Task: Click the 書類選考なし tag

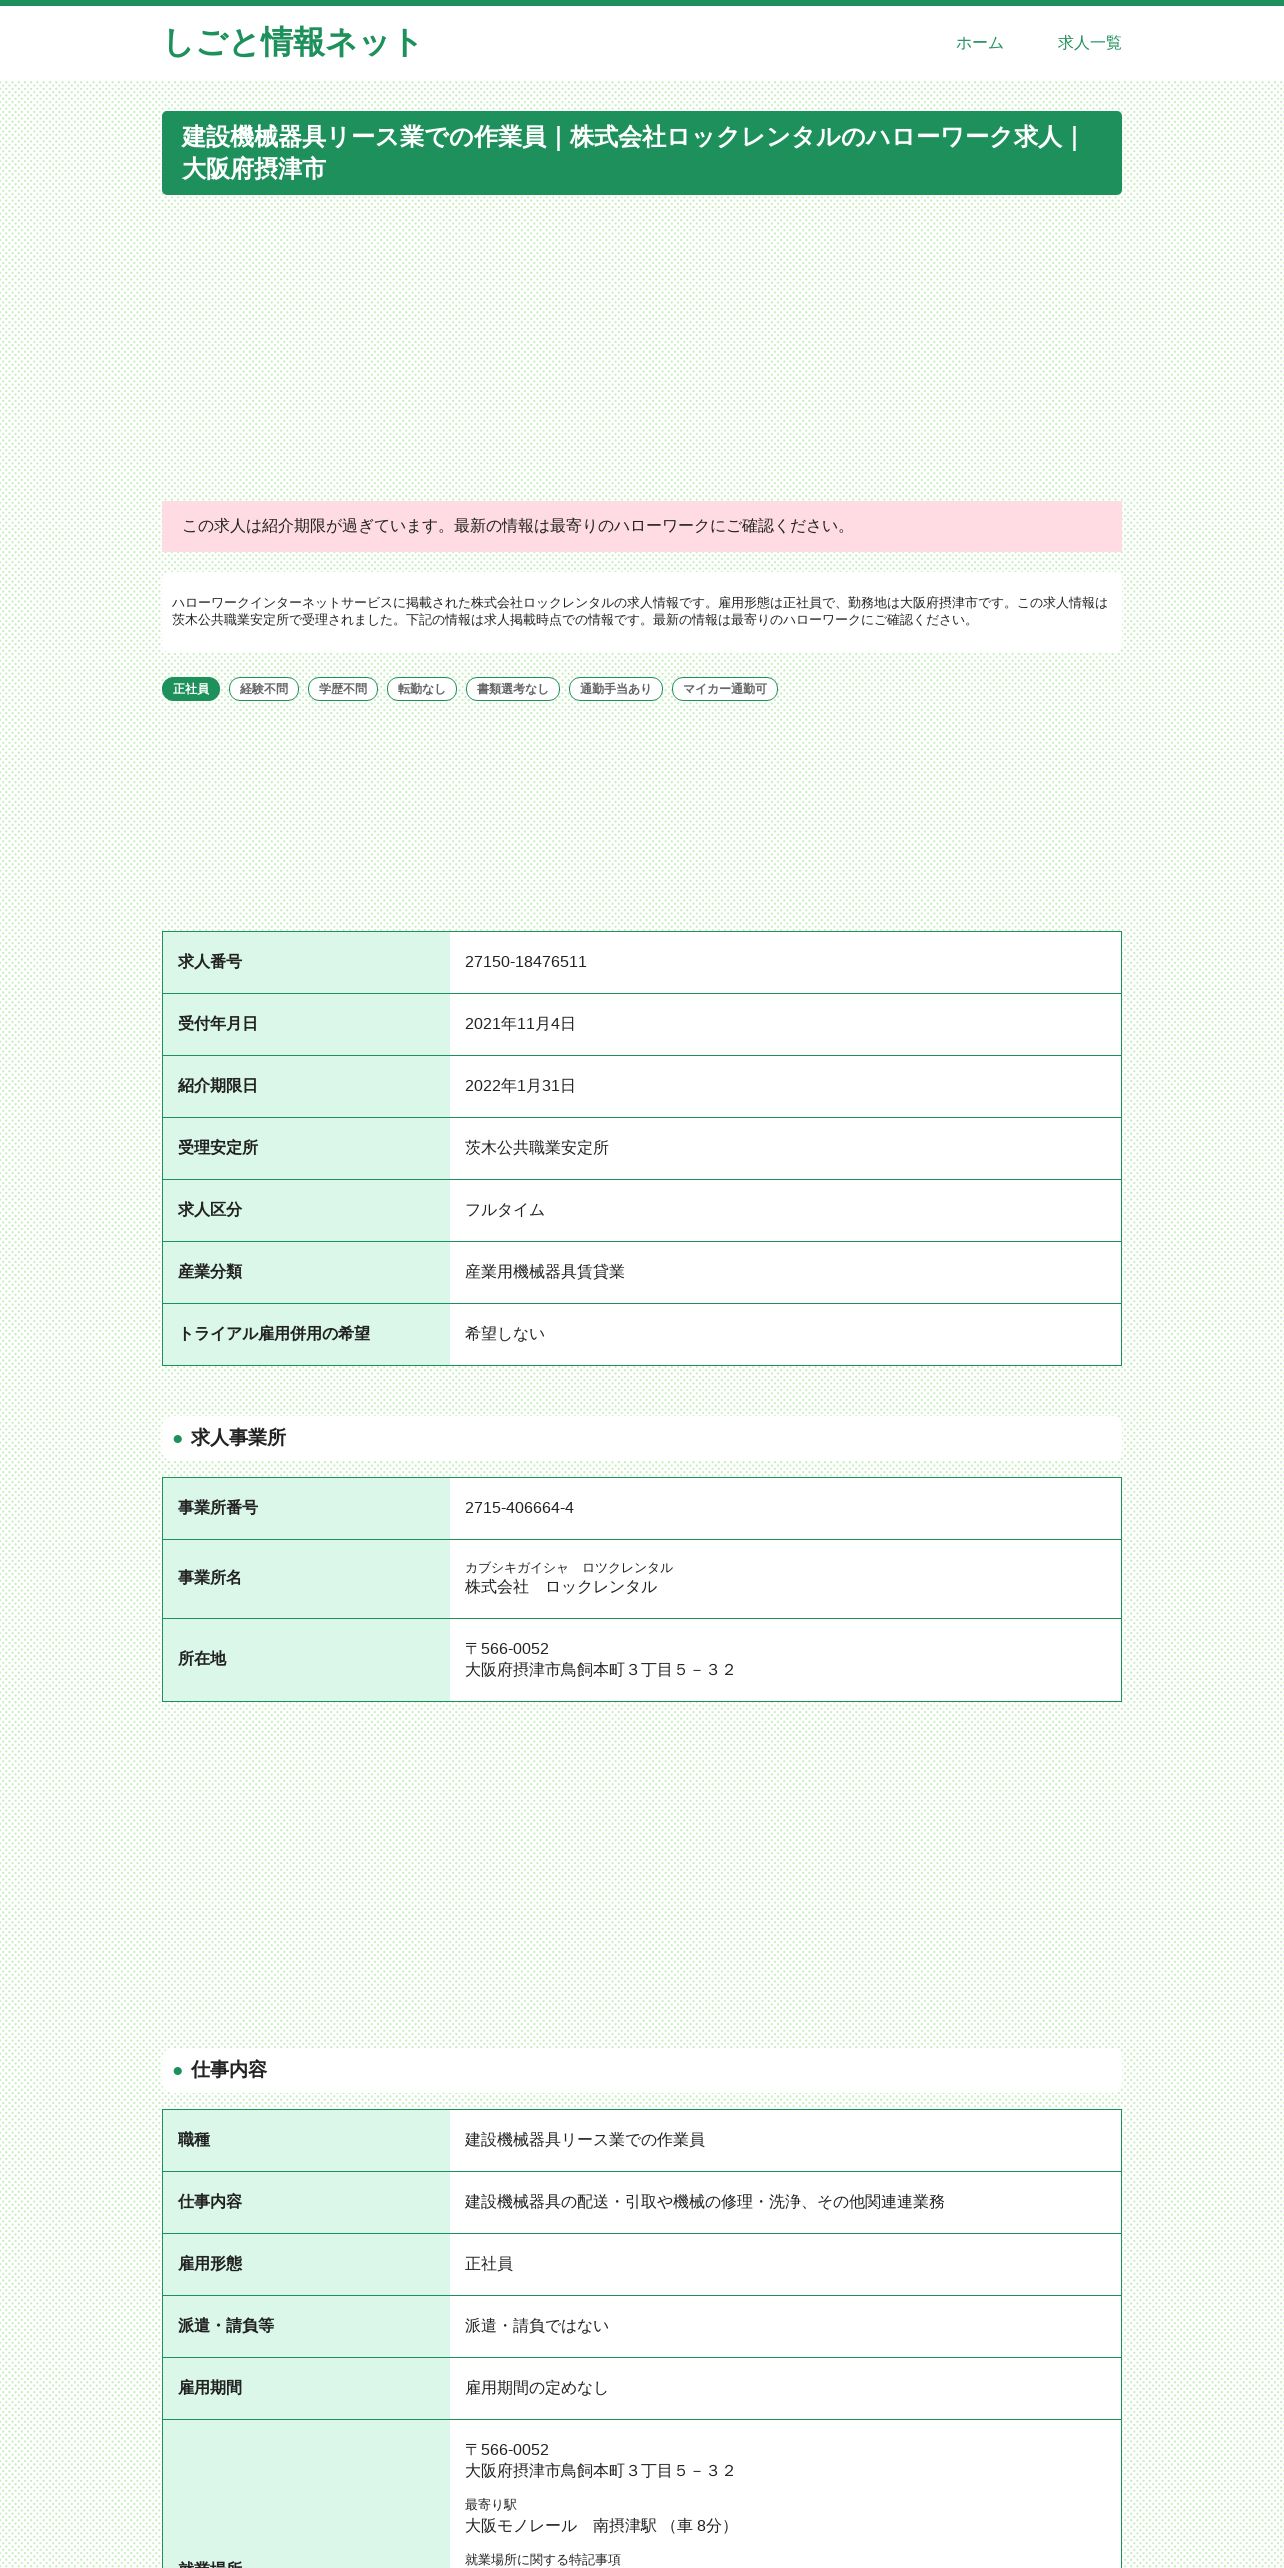Action: (513, 689)
